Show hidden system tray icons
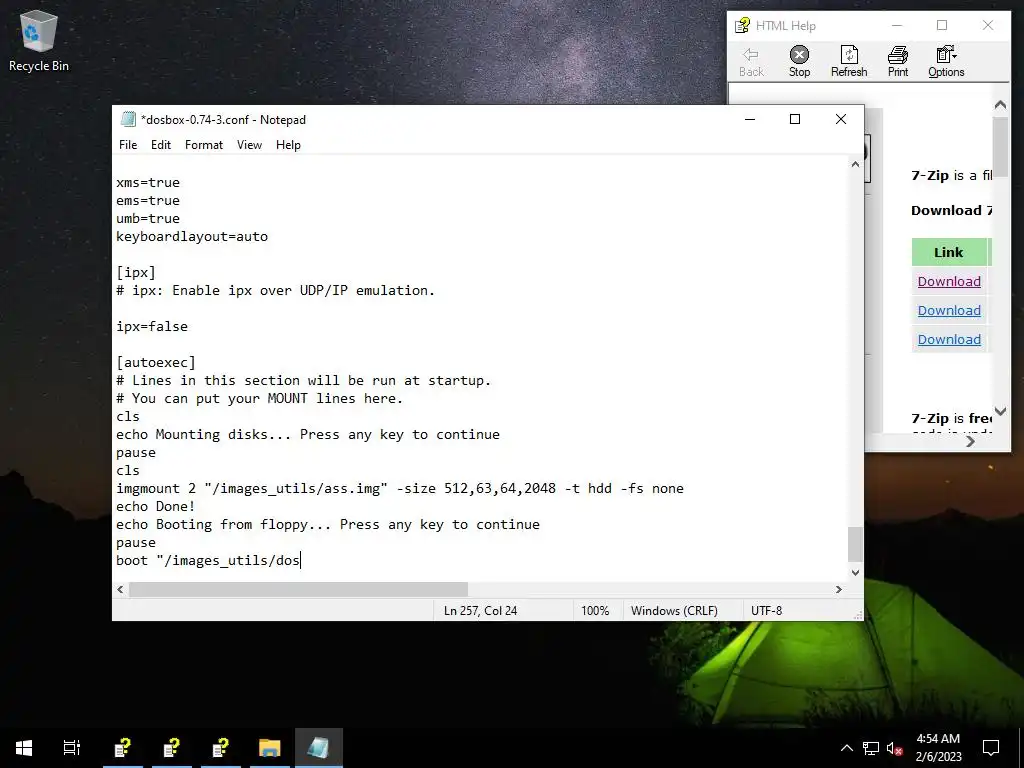This screenshot has height=768, width=1024. click(x=846, y=748)
